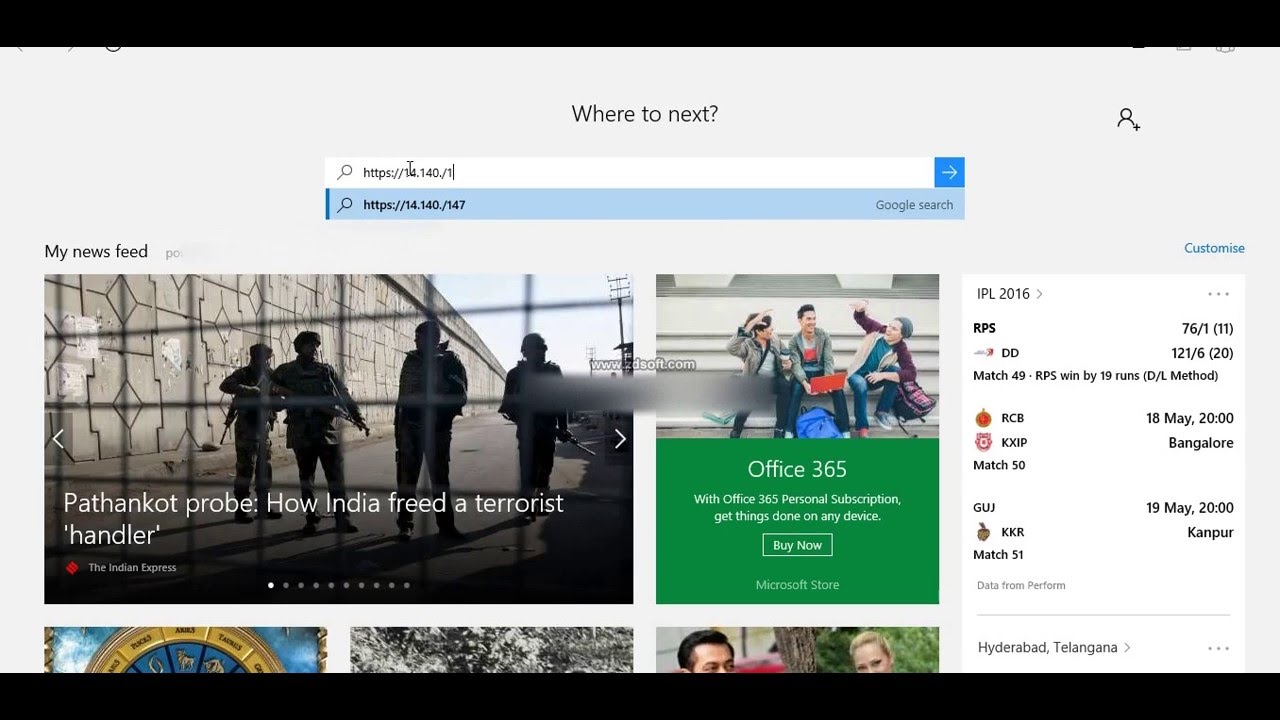Click the Google search label
This screenshot has width=1280, height=720.
click(x=914, y=205)
